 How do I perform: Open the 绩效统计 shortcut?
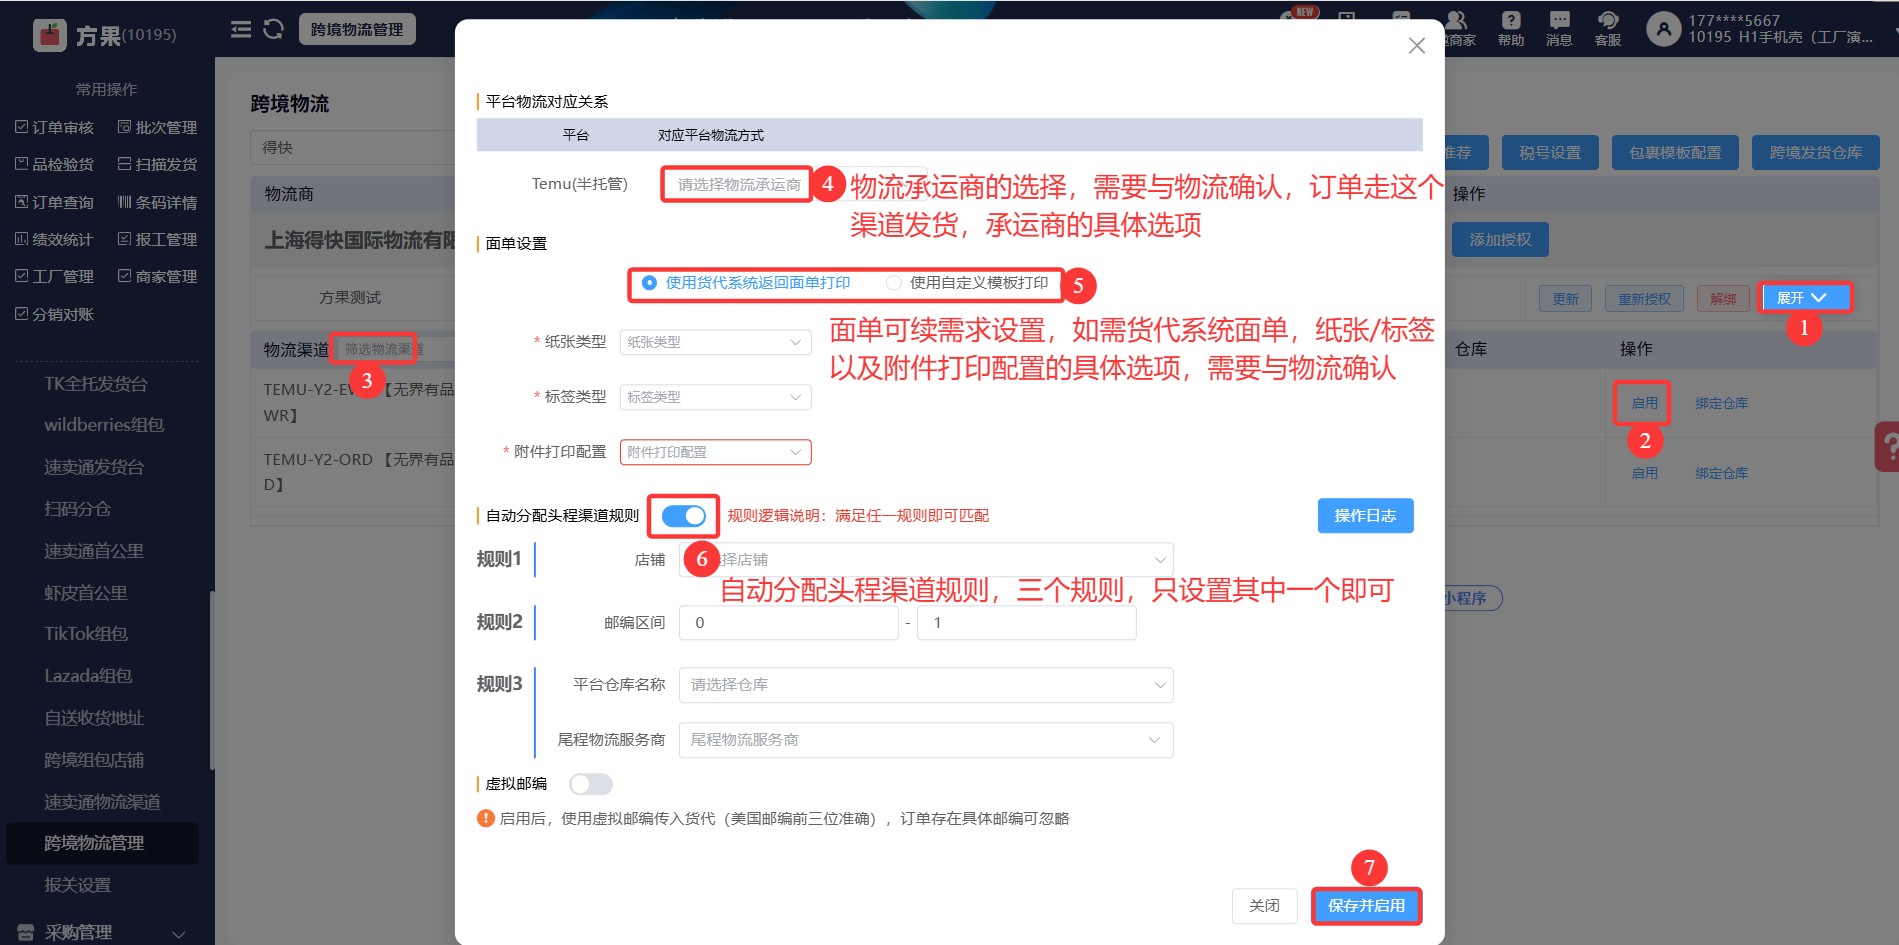click(55, 239)
